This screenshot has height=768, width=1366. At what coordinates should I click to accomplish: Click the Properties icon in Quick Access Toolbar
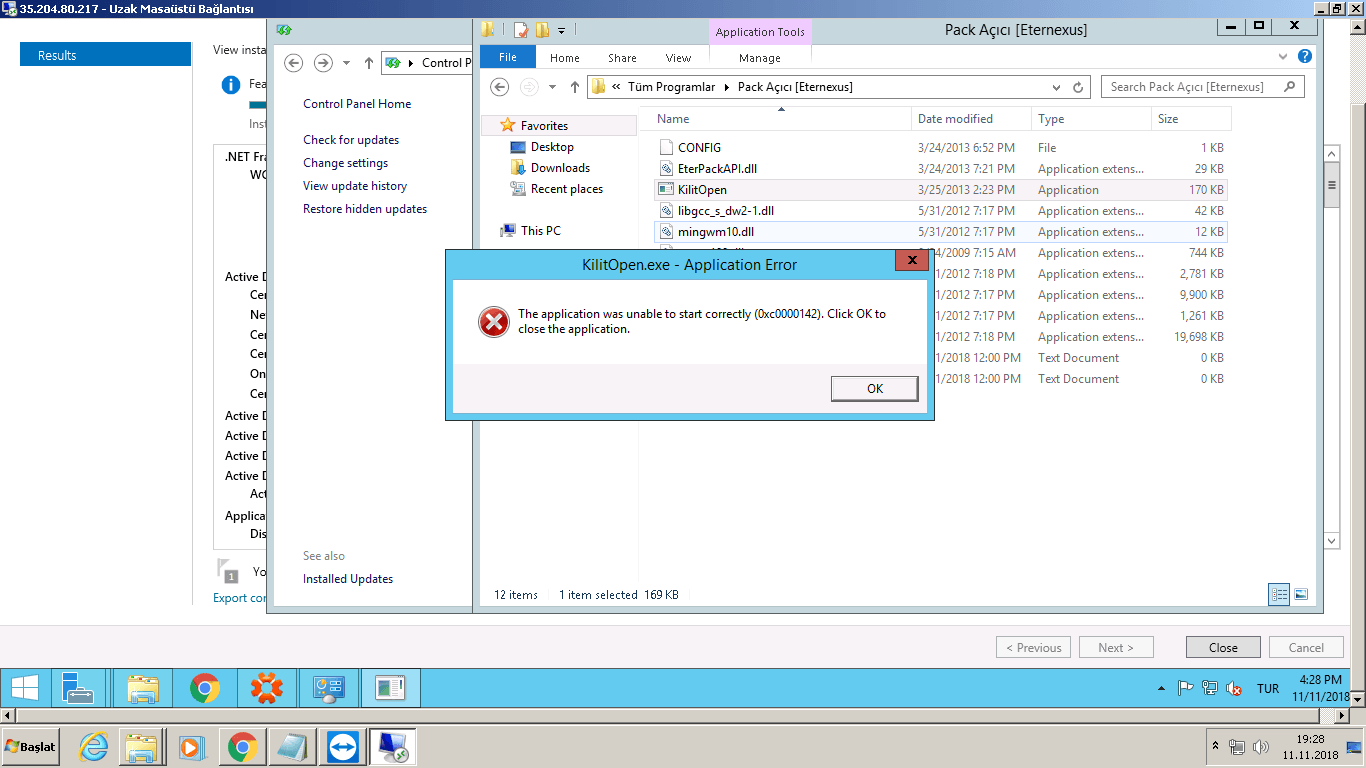[521, 30]
